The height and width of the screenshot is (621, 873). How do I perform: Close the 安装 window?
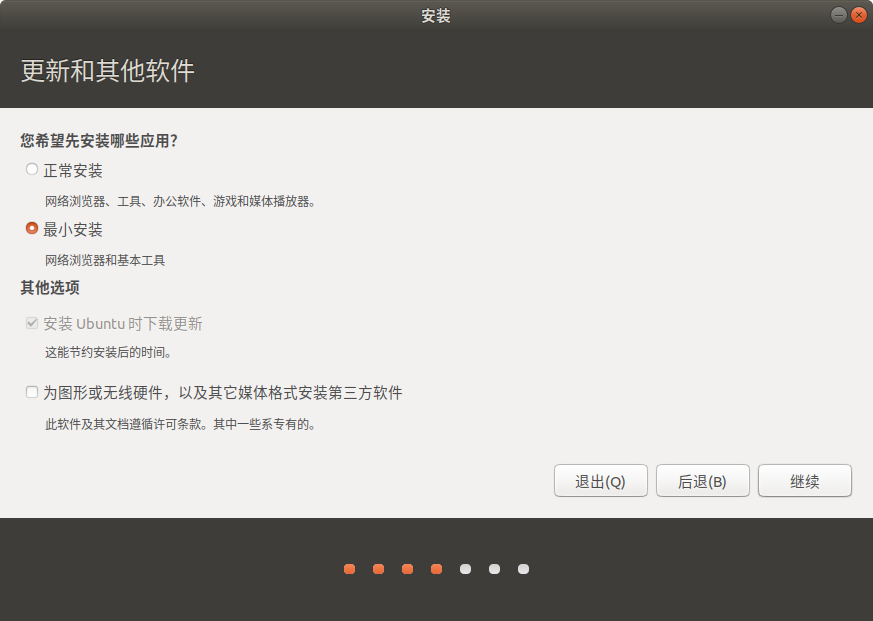click(x=859, y=15)
